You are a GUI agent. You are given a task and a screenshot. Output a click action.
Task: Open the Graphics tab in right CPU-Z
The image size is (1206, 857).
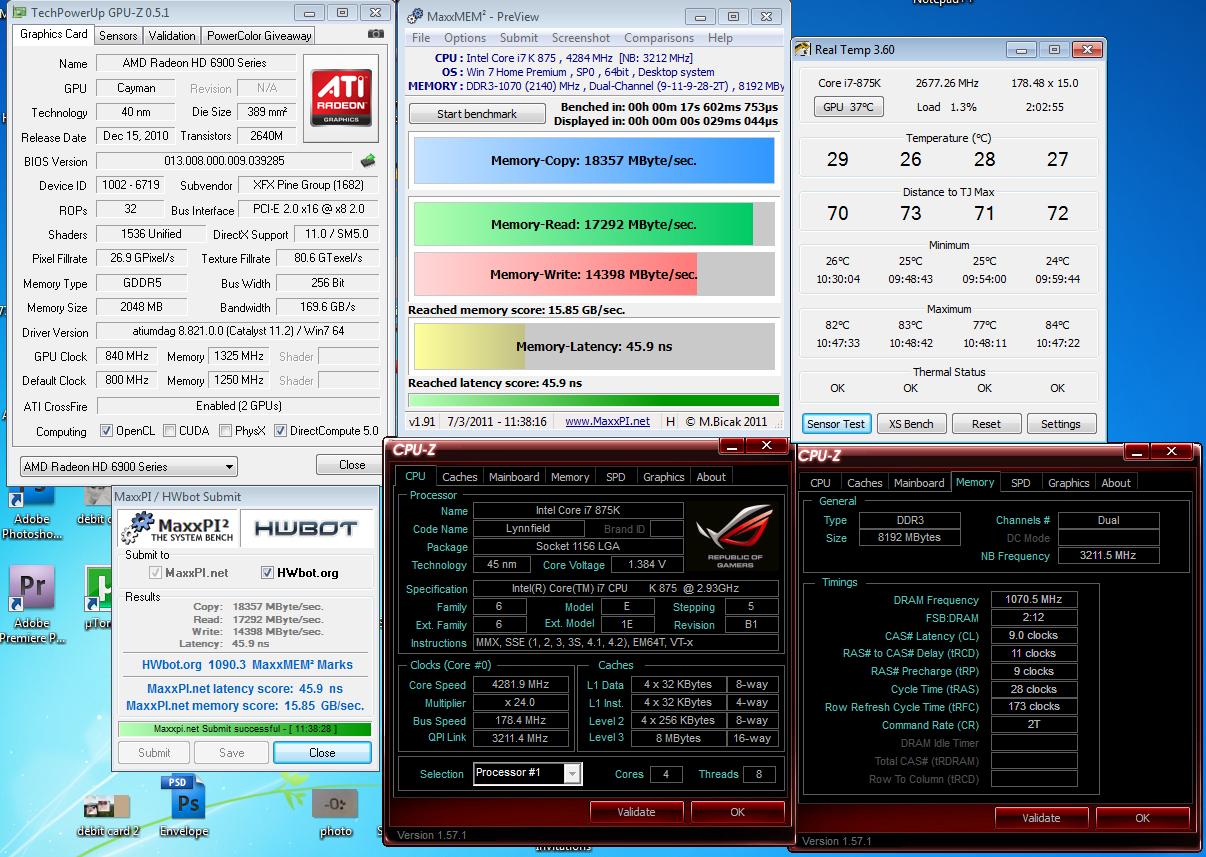[1069, 483]
